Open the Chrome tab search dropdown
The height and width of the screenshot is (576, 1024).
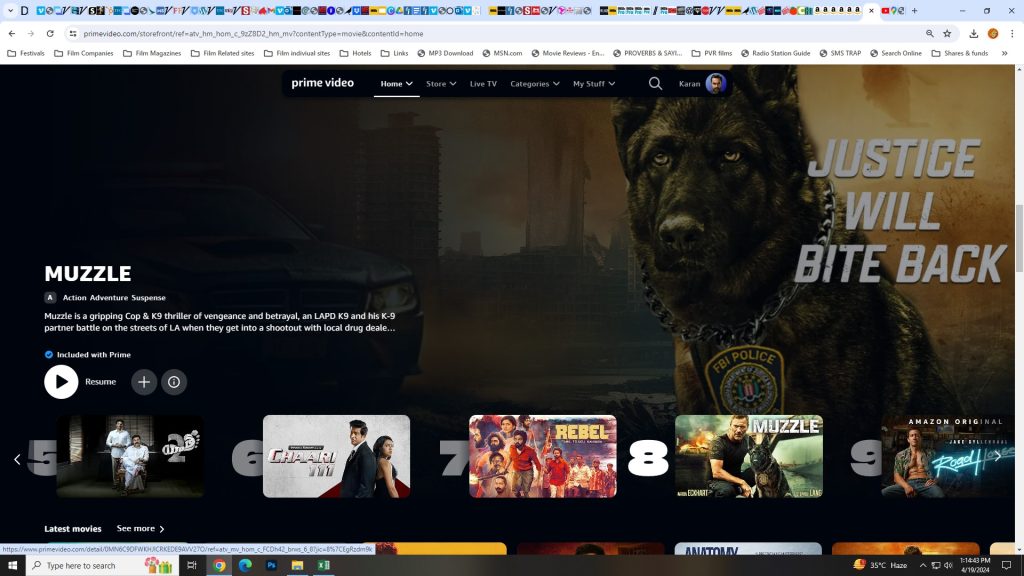pos(10,10)
